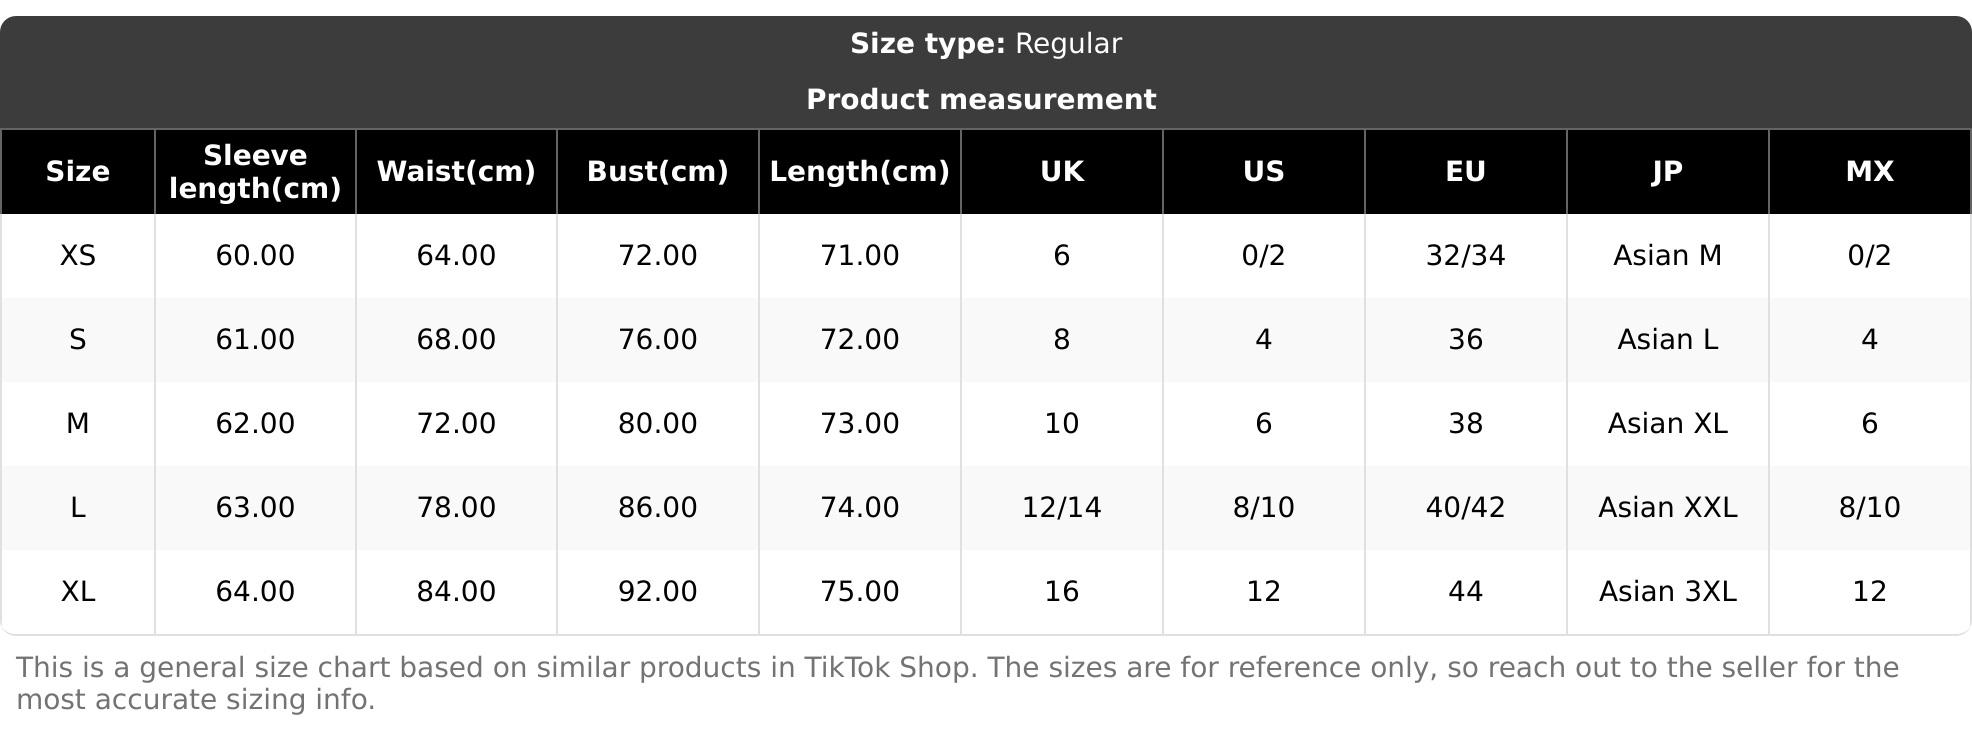Click the Asian 3XL cell

pyautogui.click(x=1667, y=592)
